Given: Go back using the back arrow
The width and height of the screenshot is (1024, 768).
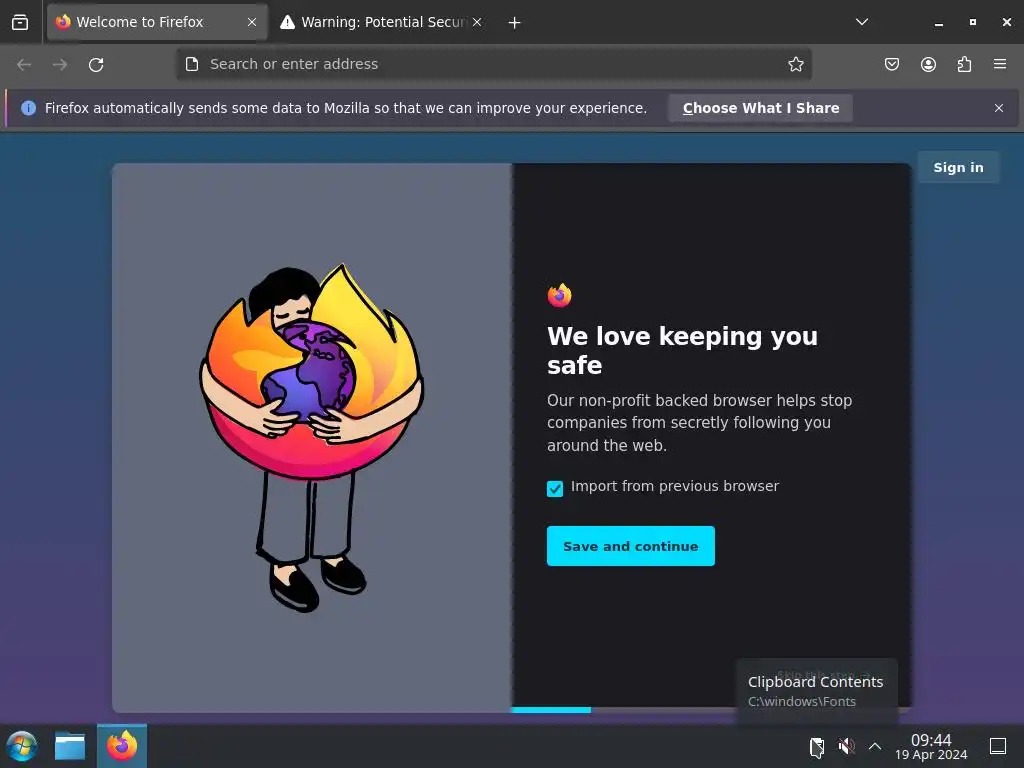Looking at the screenshot, I should 24,65.
